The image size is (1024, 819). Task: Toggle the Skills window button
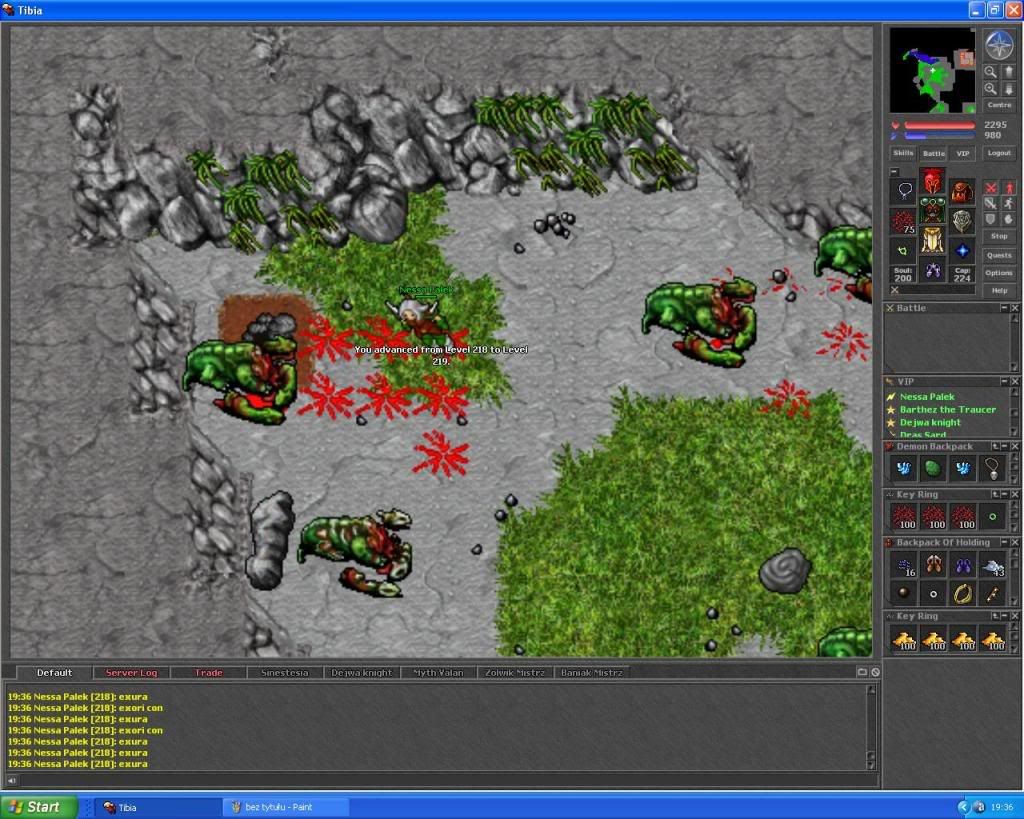[x=903, y=153]
